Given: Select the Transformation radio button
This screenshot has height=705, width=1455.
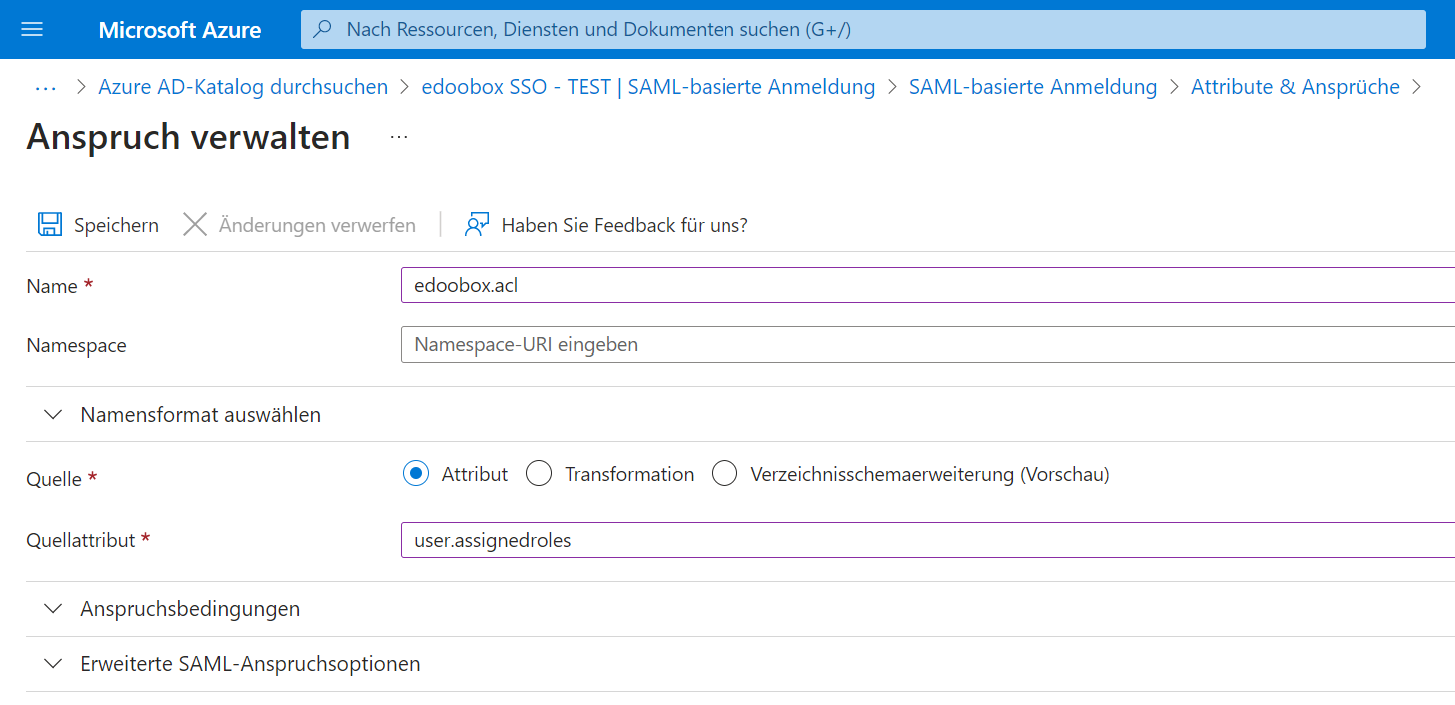Looking at the screenshot, I should point(539,474).
